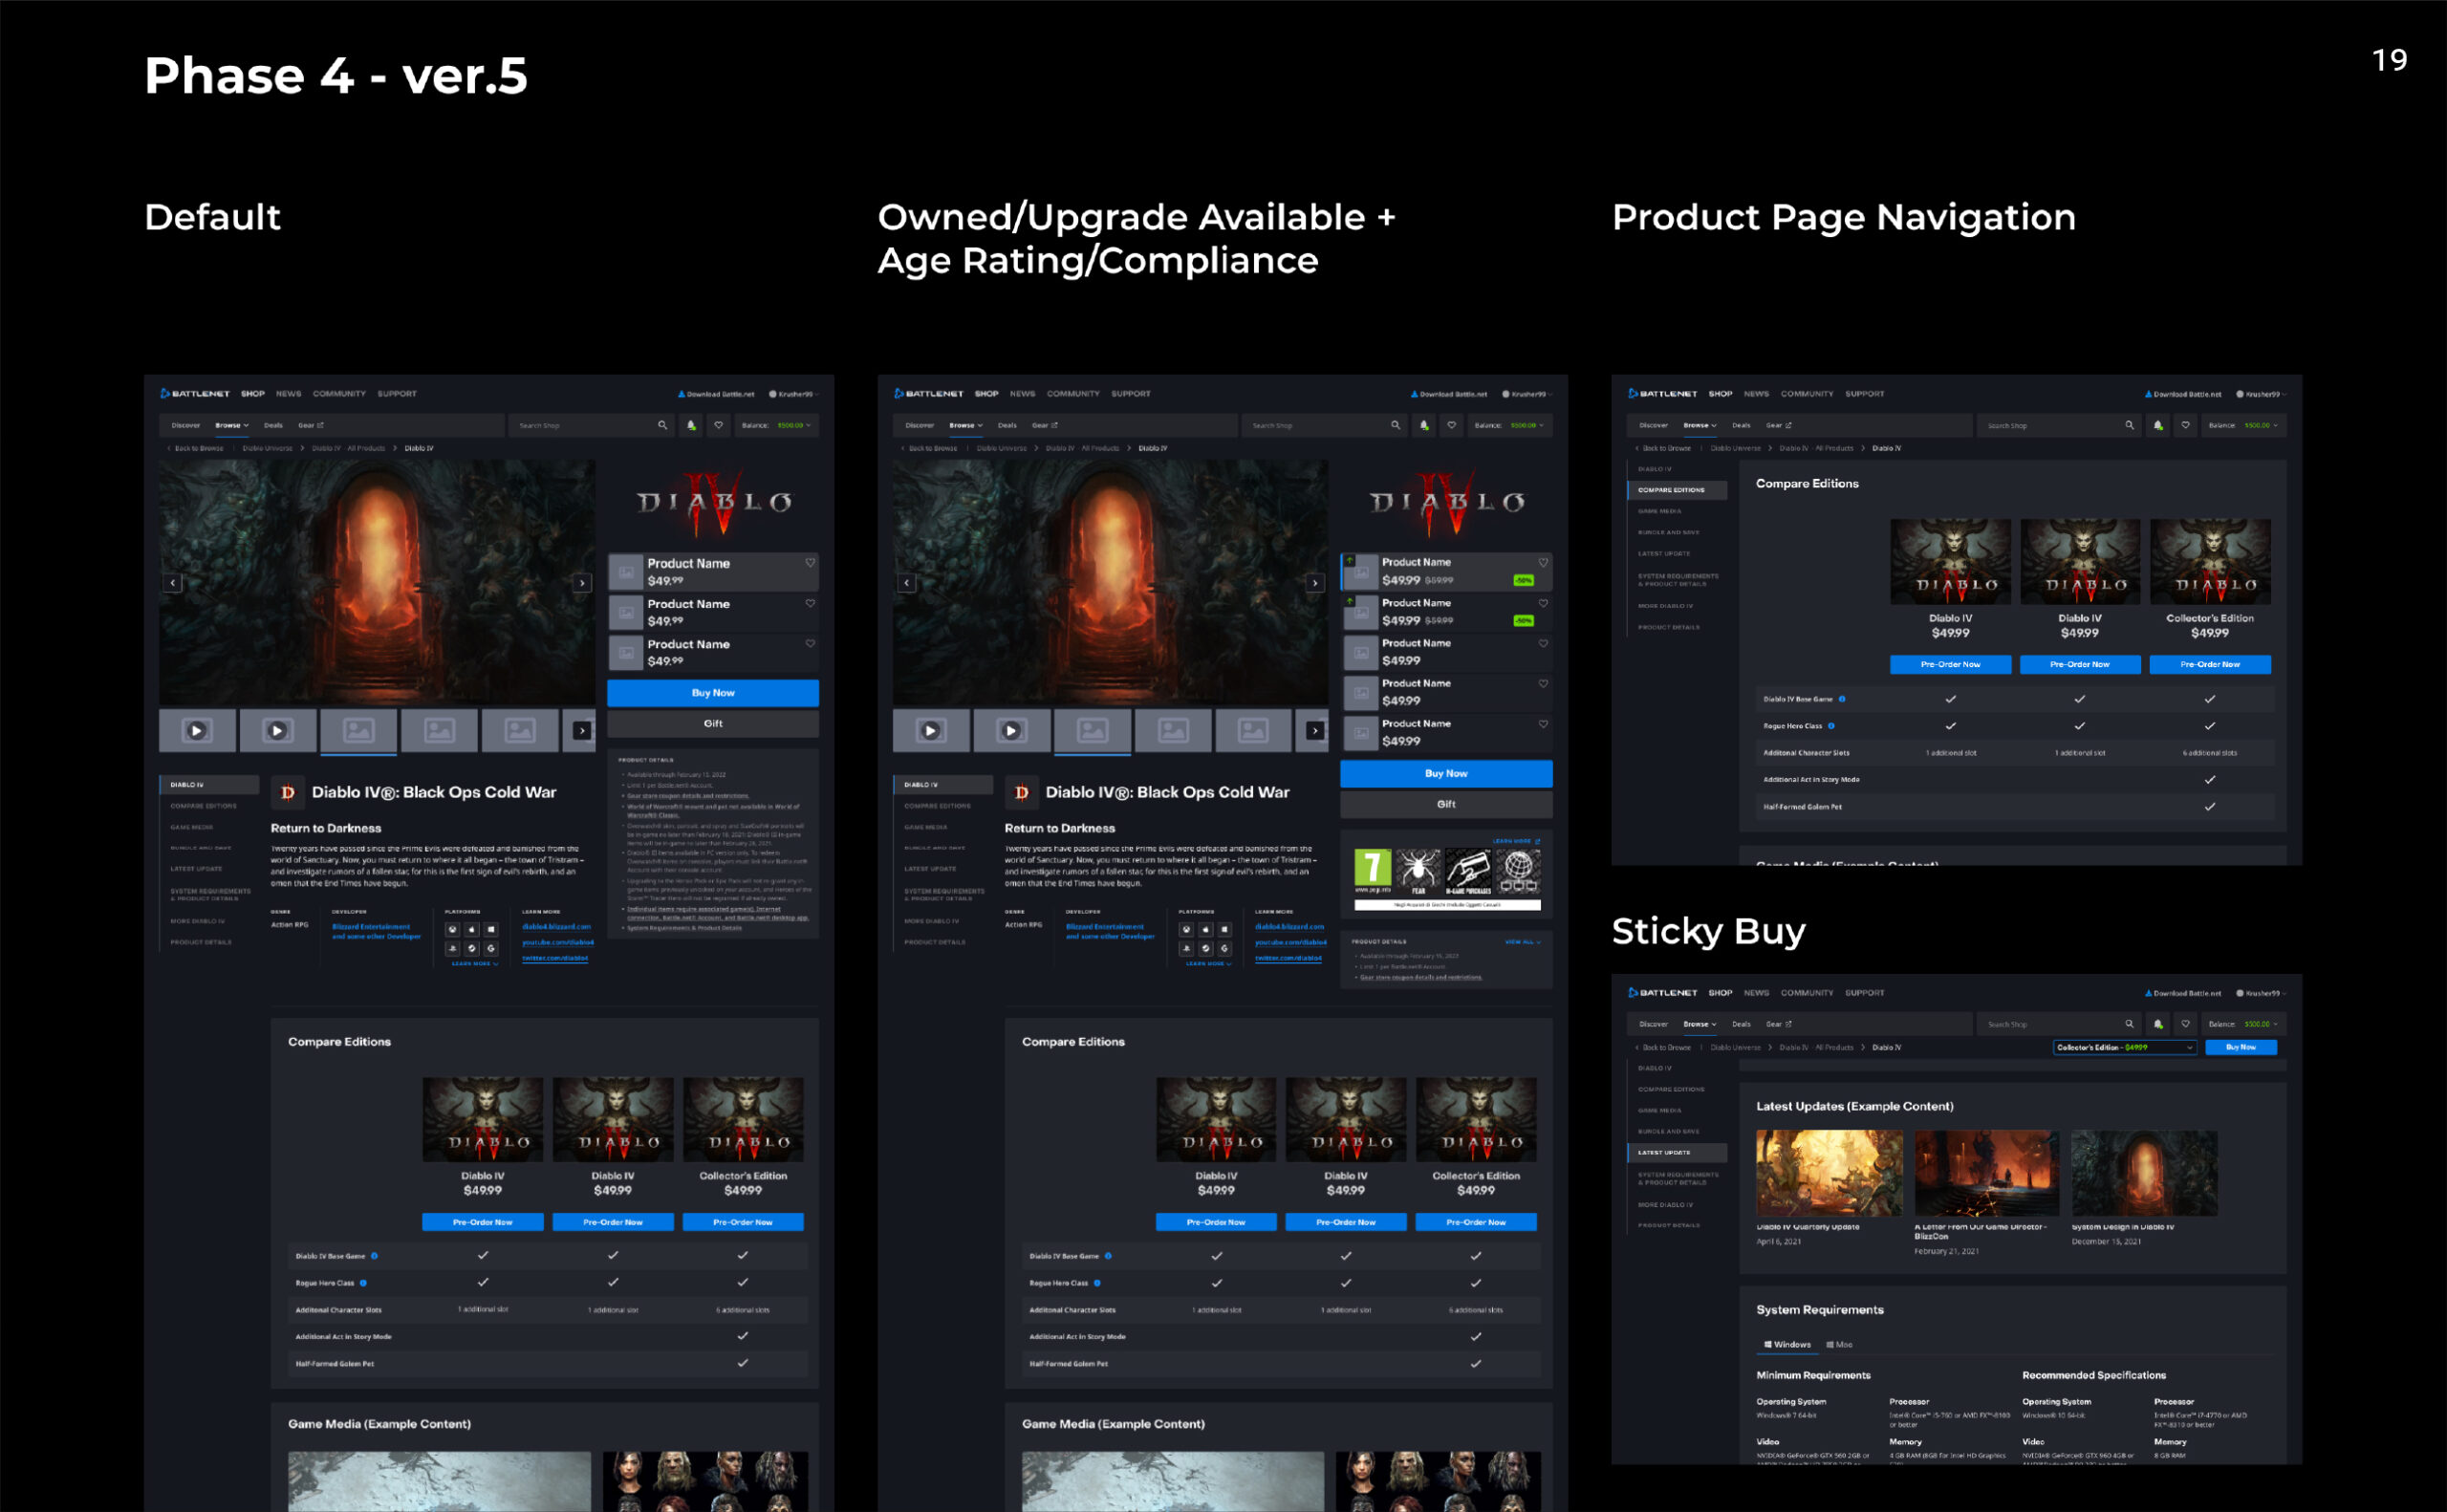
Task: Open diablo4.blizzard.com link in Default mockup
Action: [556, 927]
